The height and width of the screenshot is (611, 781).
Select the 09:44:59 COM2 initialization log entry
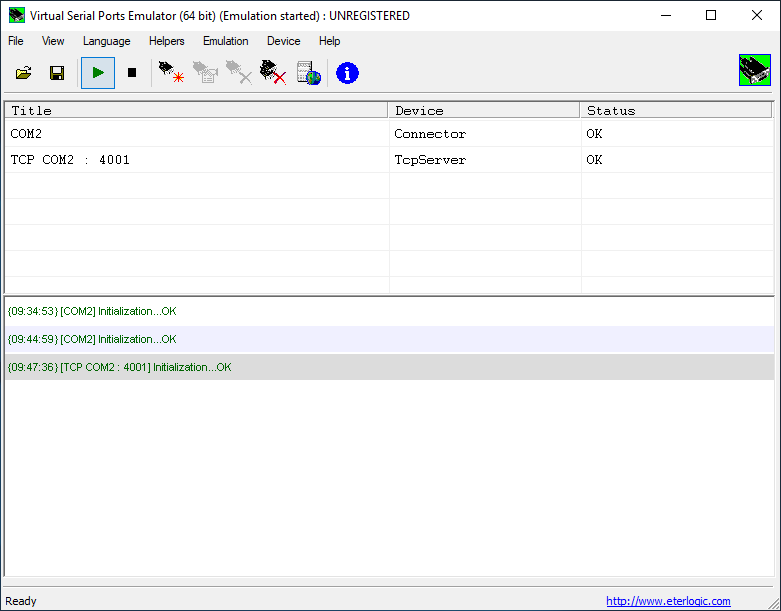(390, 339)
